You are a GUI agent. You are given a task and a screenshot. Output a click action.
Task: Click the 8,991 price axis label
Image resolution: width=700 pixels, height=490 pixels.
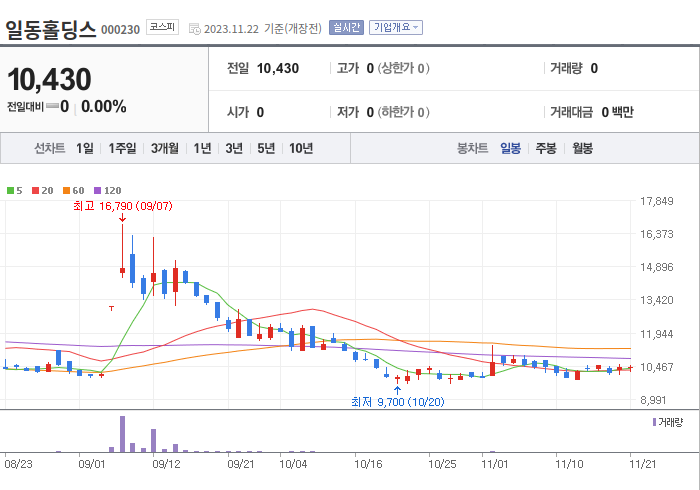pyautogui.click(x=653, y=400)
